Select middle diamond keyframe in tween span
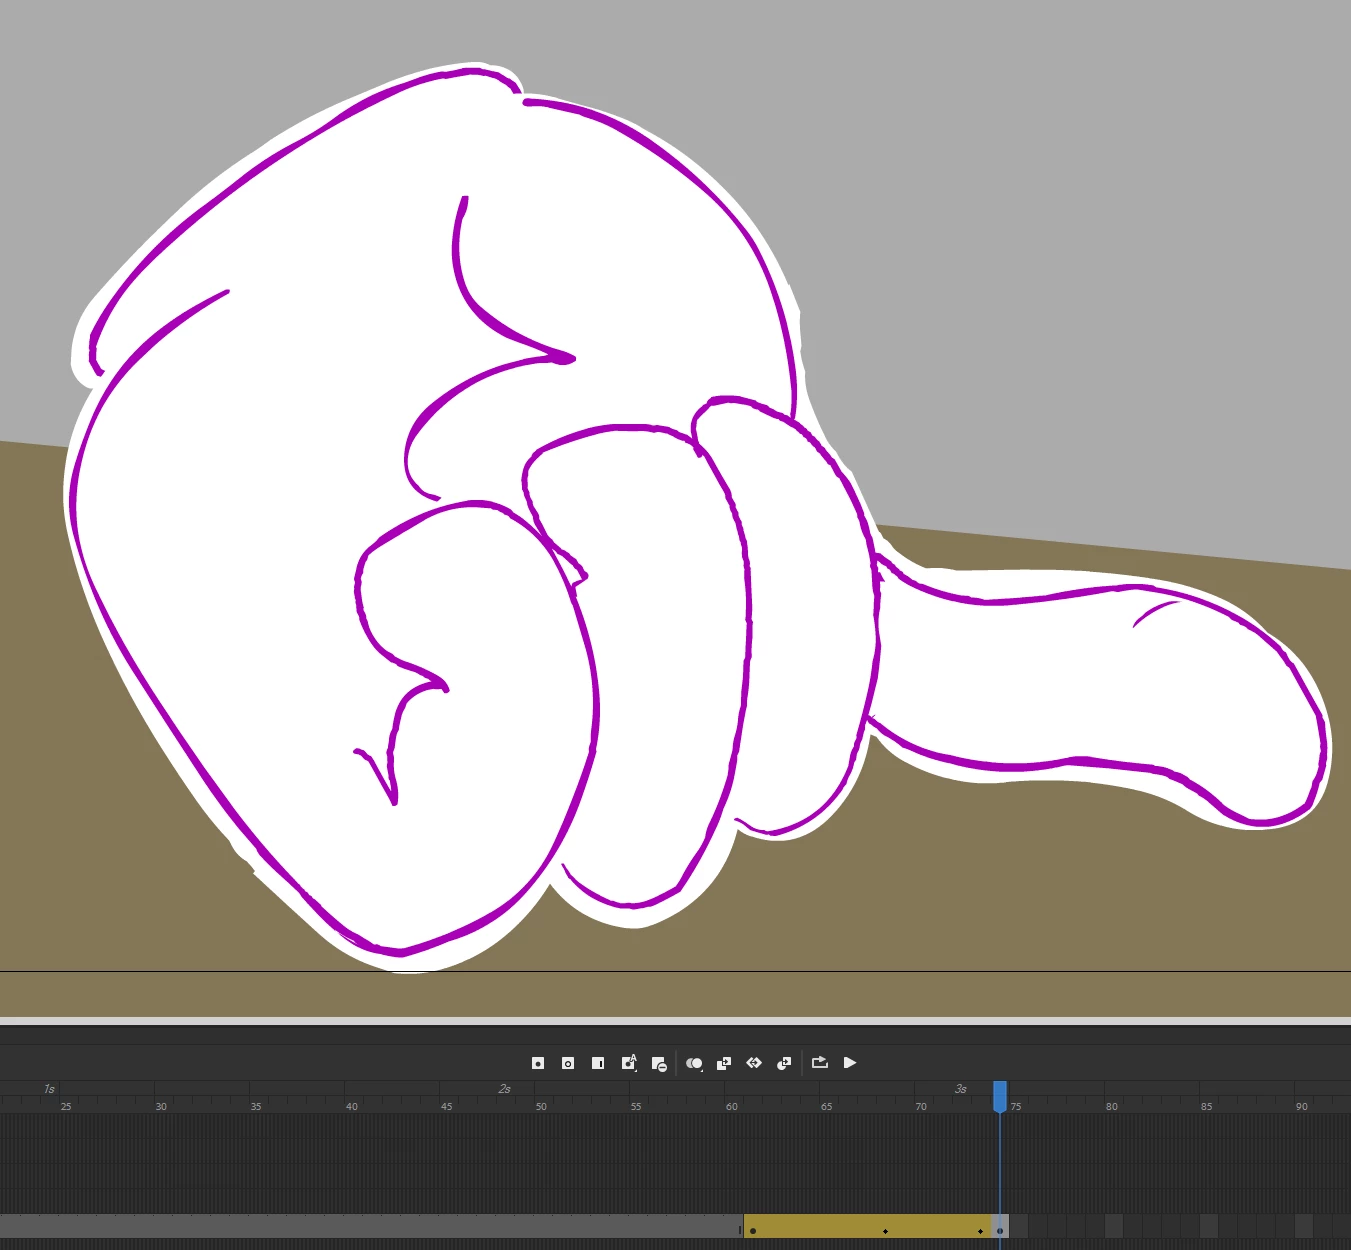 (x=886, y=1231)
